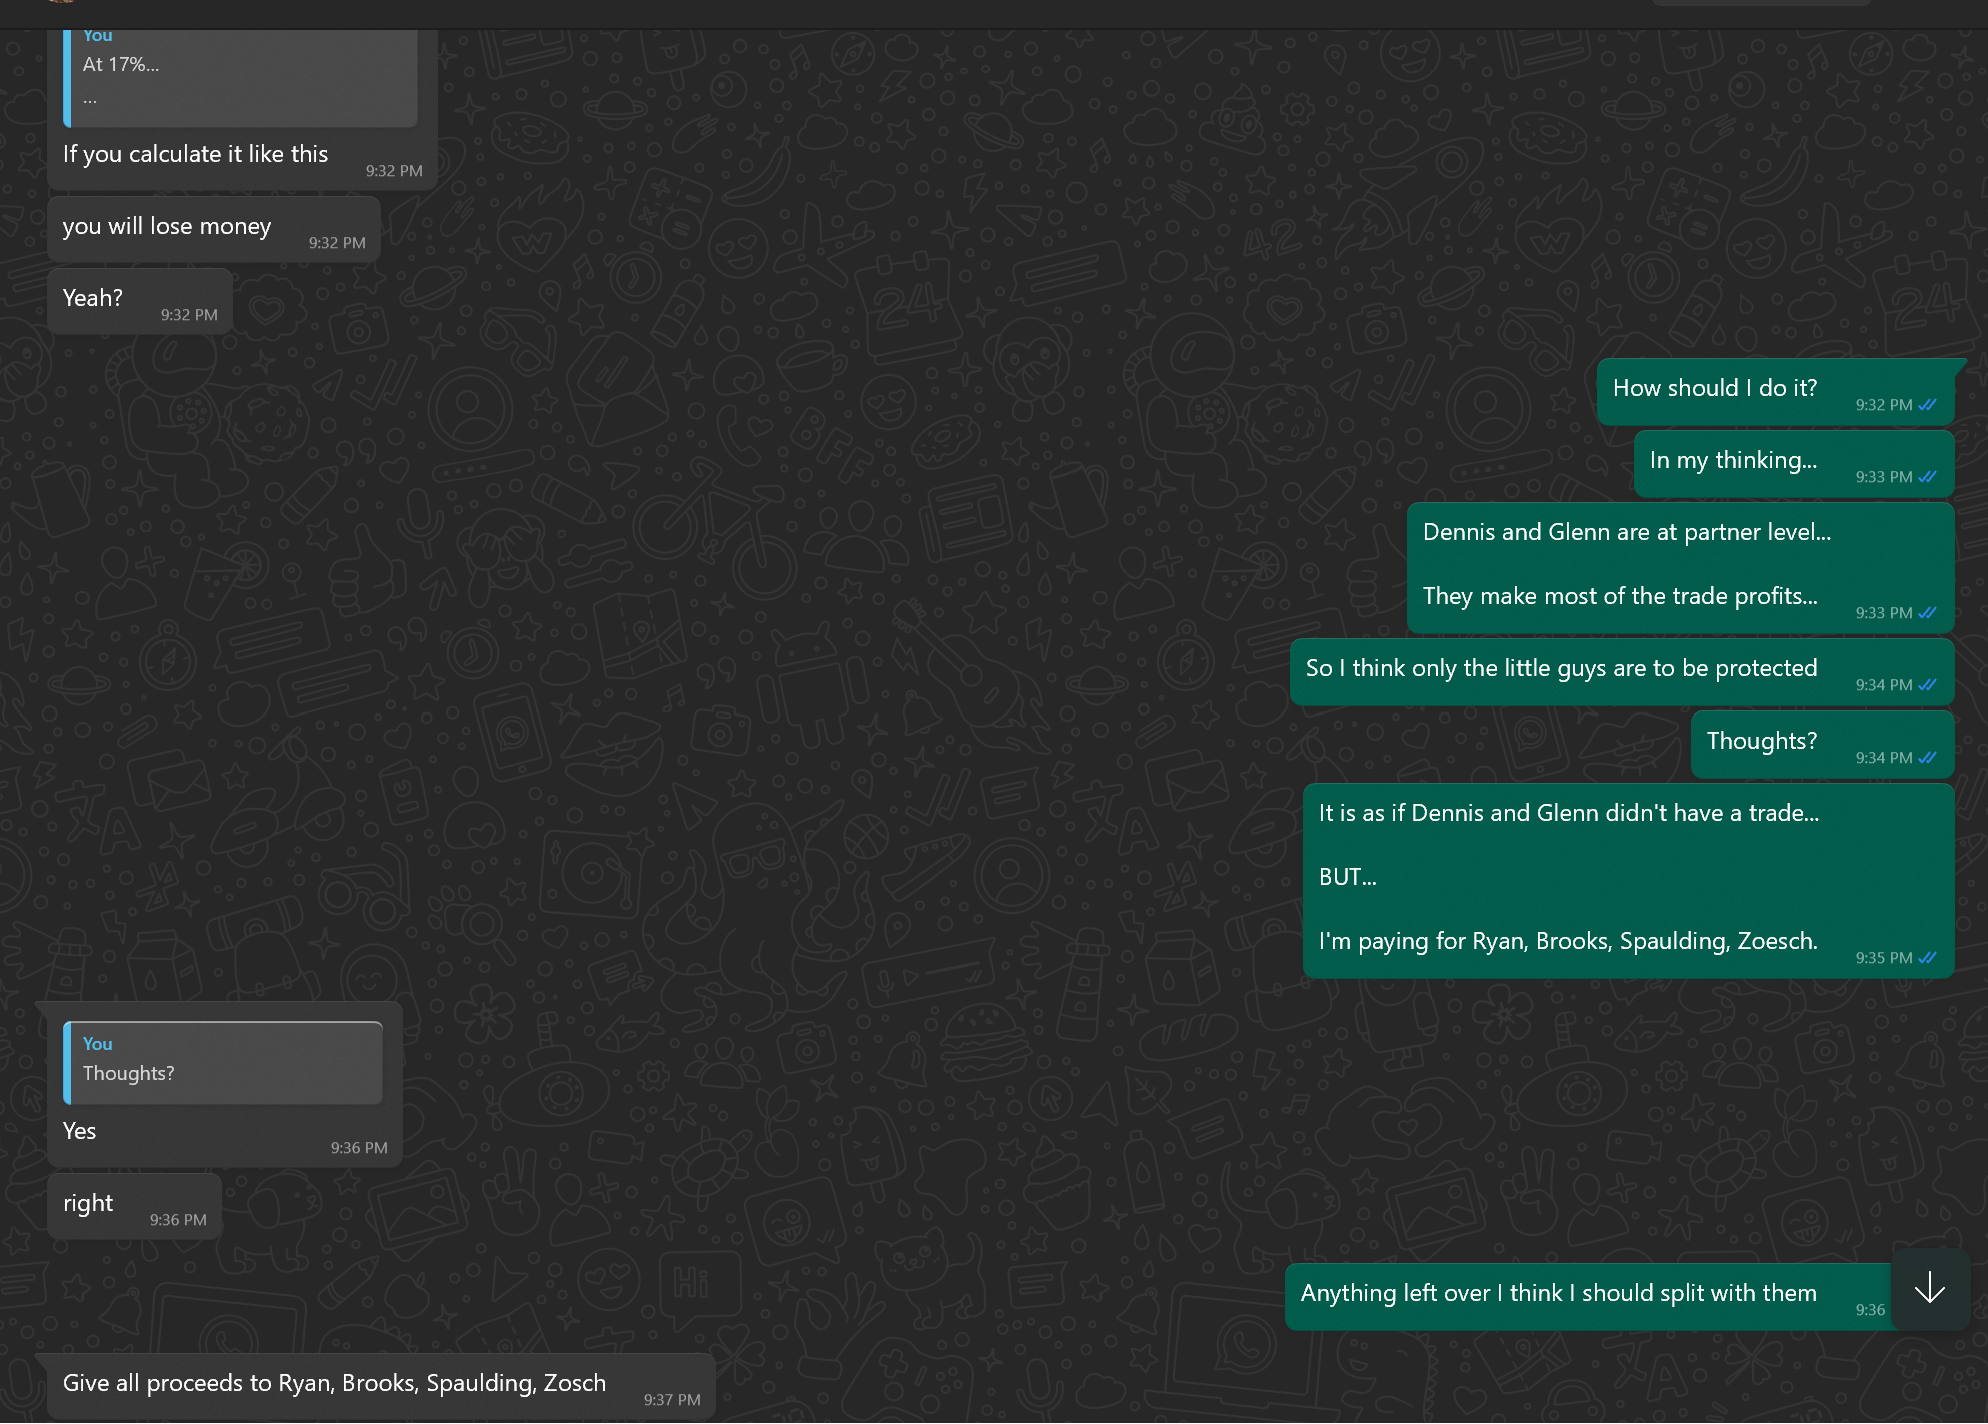1988x1424 pixels.
Task: Click read receipt ticks on "How should I do it?"
Action: tap(1928, 405)
